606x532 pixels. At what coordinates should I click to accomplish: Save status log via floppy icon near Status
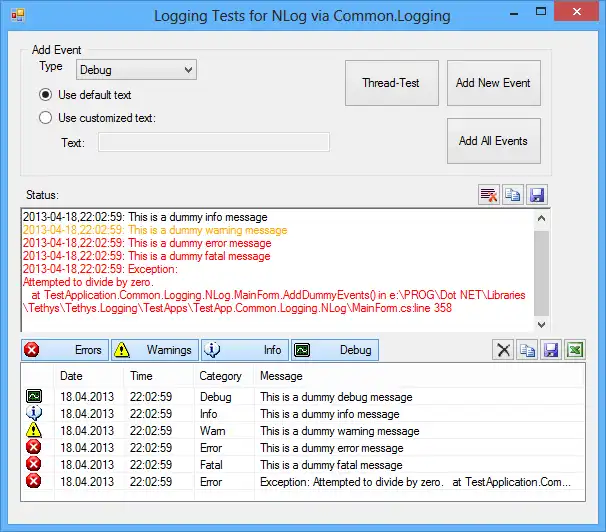point(537,195)
